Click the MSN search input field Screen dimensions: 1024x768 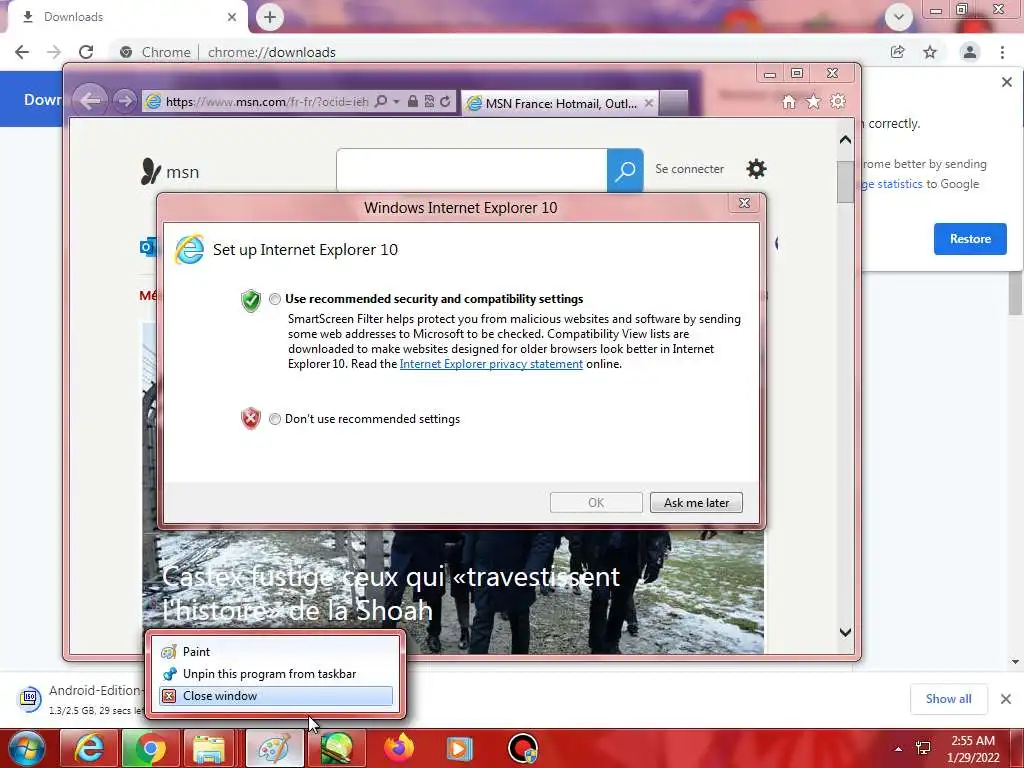click(x=472, y=170)
